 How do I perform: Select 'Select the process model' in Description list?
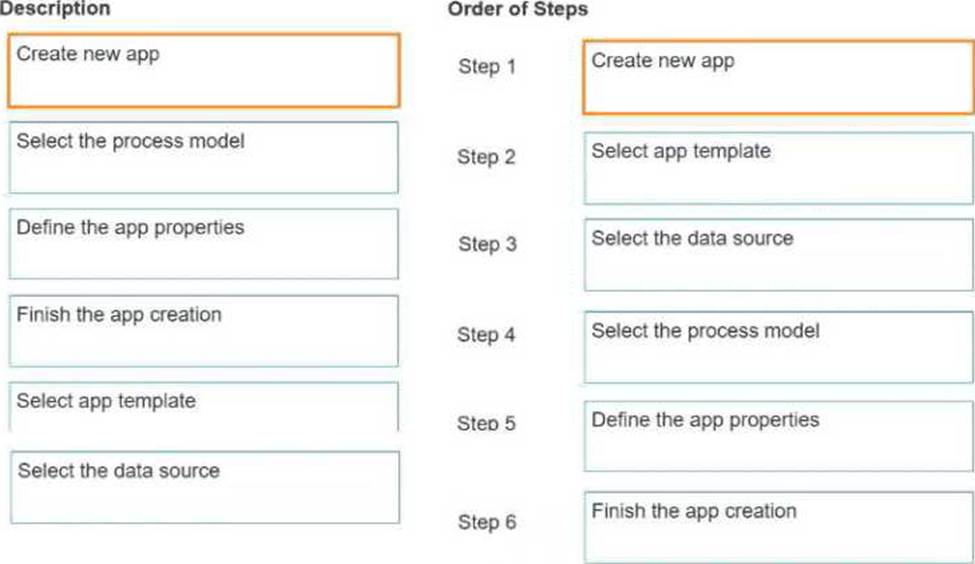point(203,157)
